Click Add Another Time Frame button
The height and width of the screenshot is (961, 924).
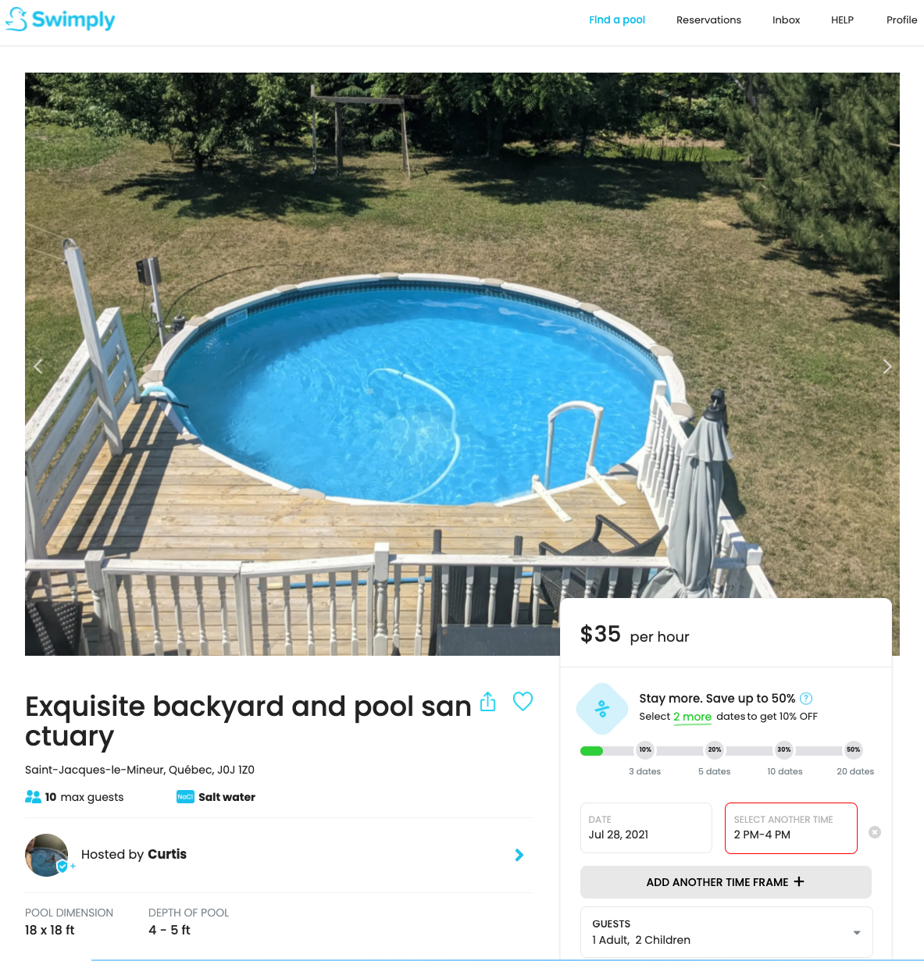coord(725,882)
